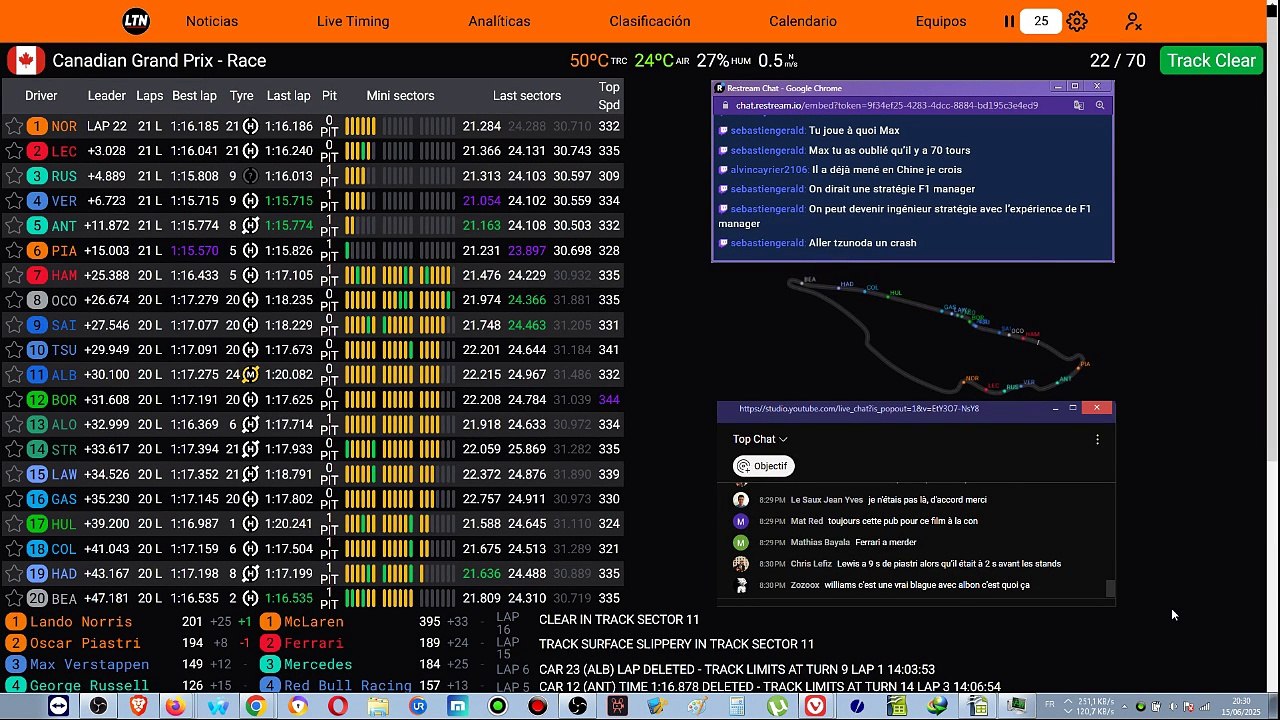Open uTorrent from the taskbar
Image resolution: width=1280 pixels, height=720 pixels.
pos(777,706)
